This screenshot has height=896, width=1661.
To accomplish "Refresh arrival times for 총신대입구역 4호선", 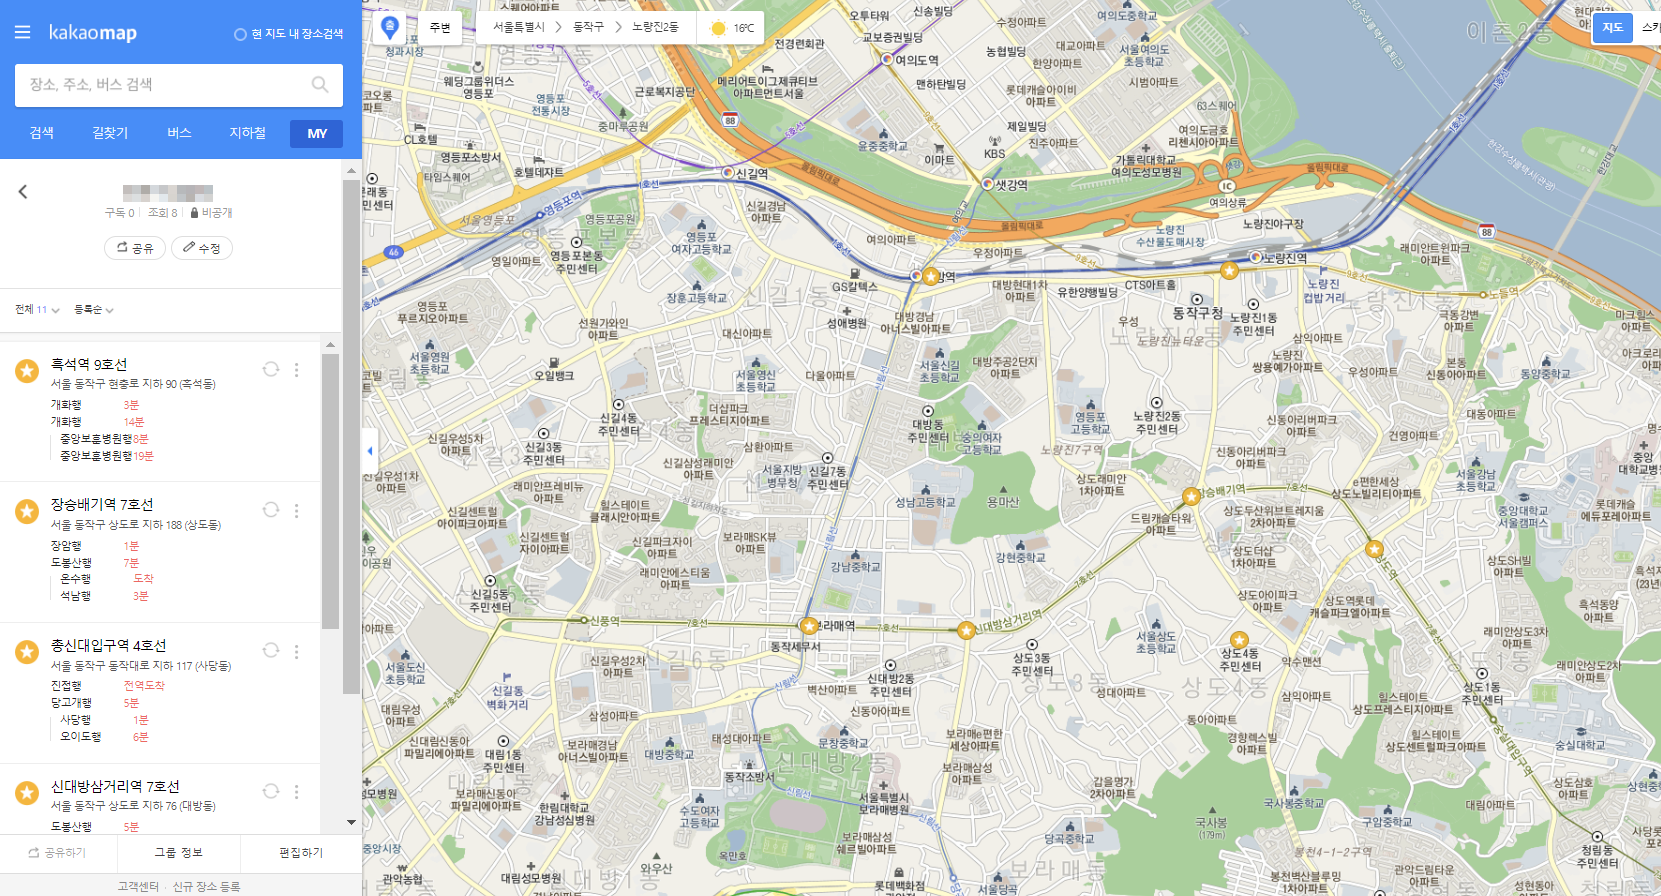I will pyautogui.click(x=270, y=650).
